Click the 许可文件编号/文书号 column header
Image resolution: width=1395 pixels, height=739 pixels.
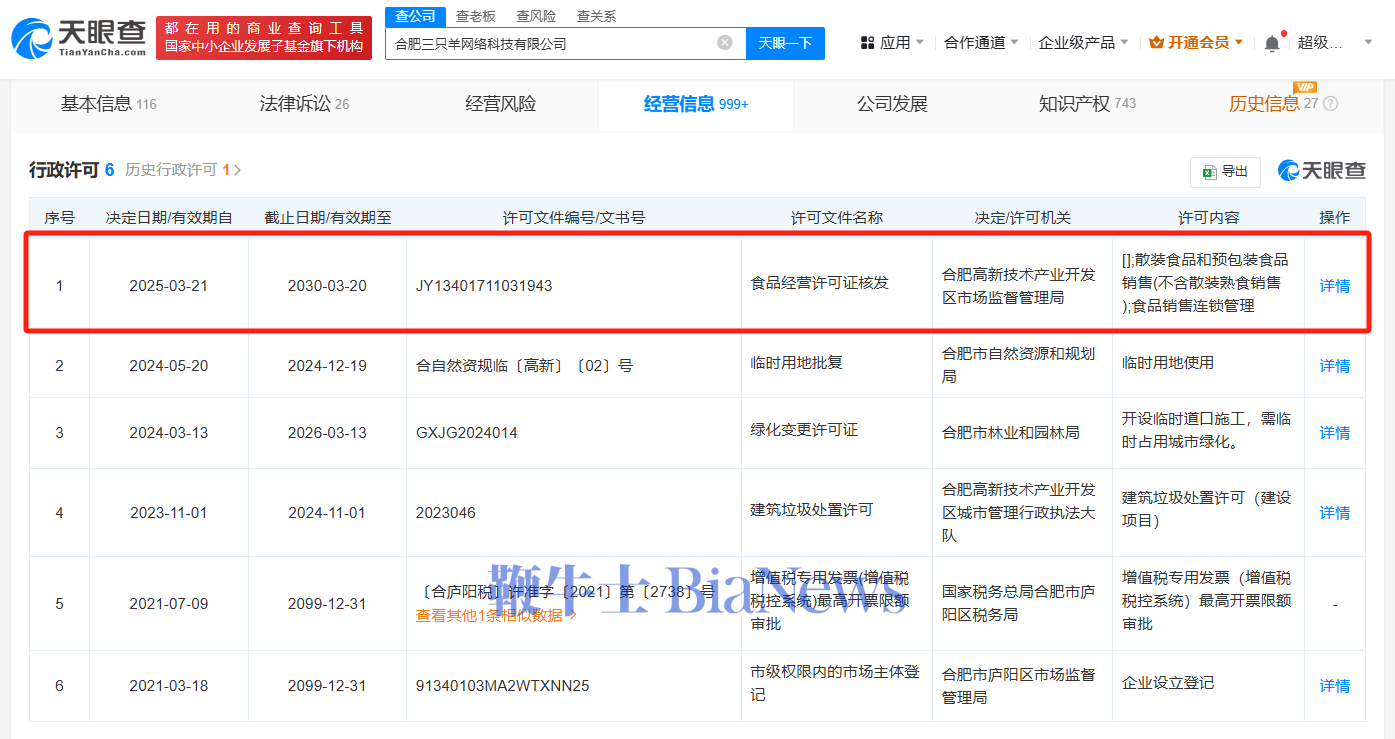pos(573,217)
